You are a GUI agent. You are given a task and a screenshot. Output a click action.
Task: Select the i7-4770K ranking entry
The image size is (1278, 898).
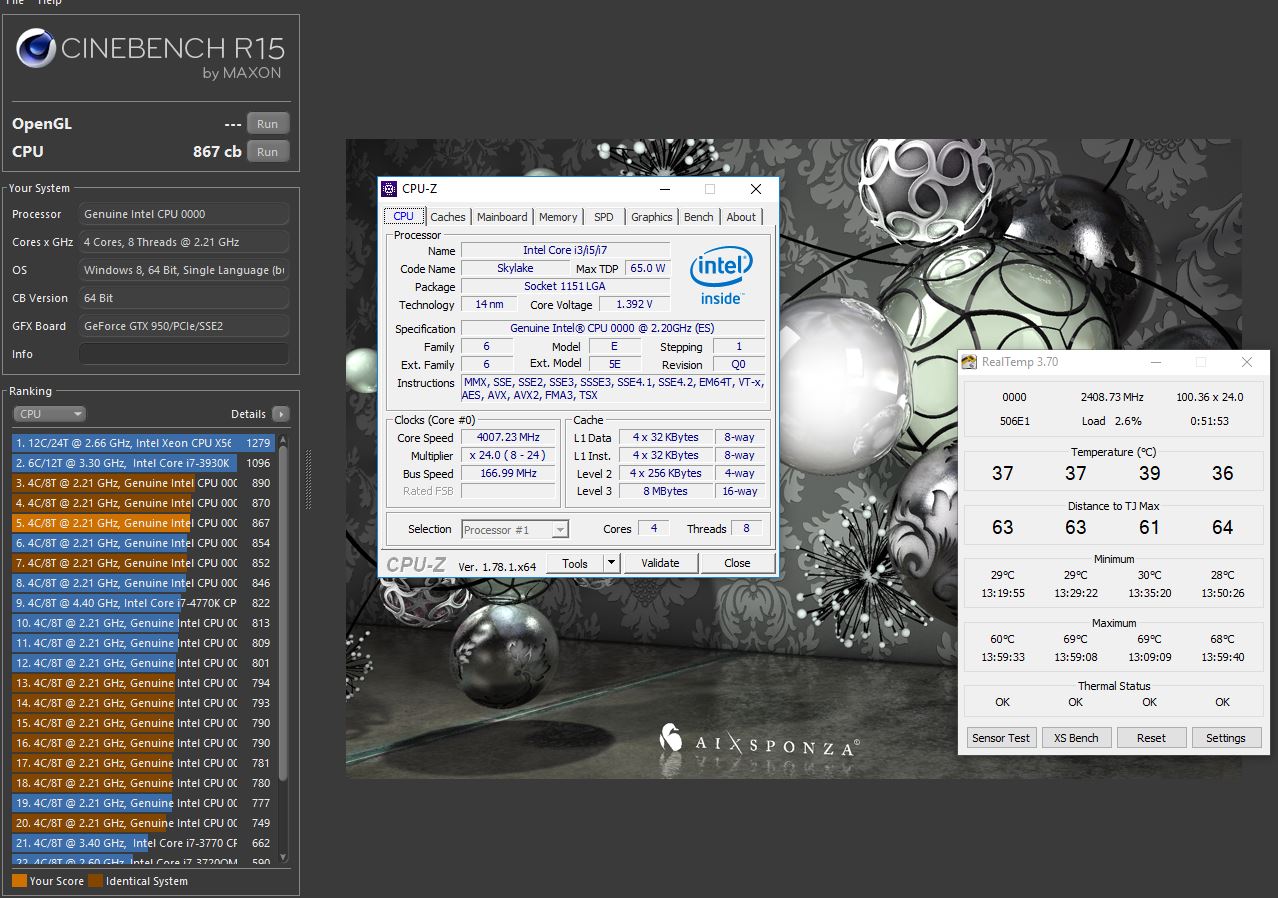point(143,603)
